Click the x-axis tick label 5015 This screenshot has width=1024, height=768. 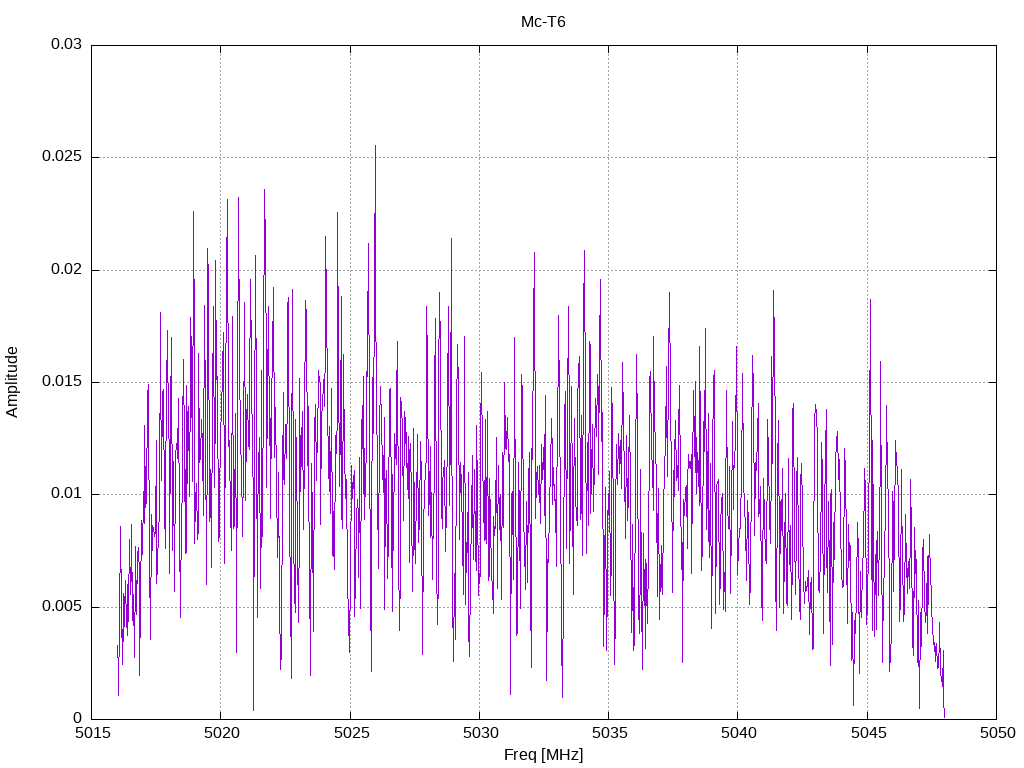coord(93,733)
